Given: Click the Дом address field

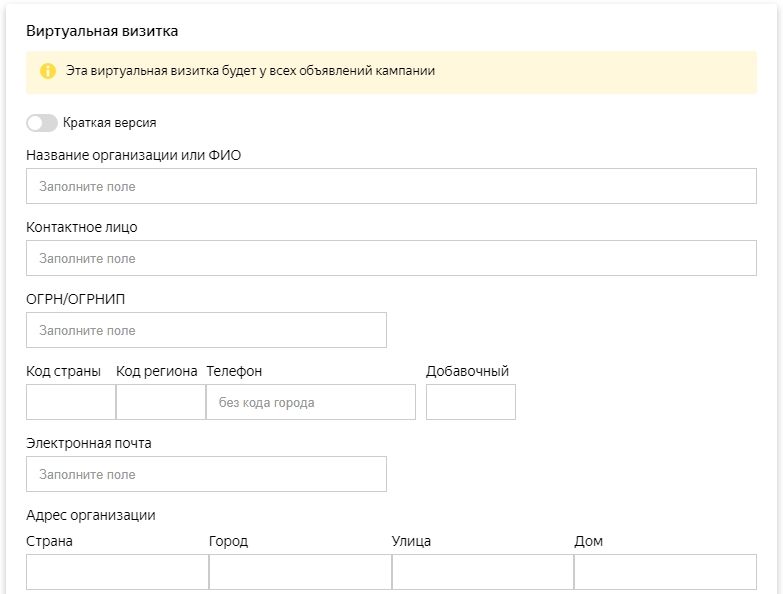Looking at the screenshot, I should pos(665,572).
